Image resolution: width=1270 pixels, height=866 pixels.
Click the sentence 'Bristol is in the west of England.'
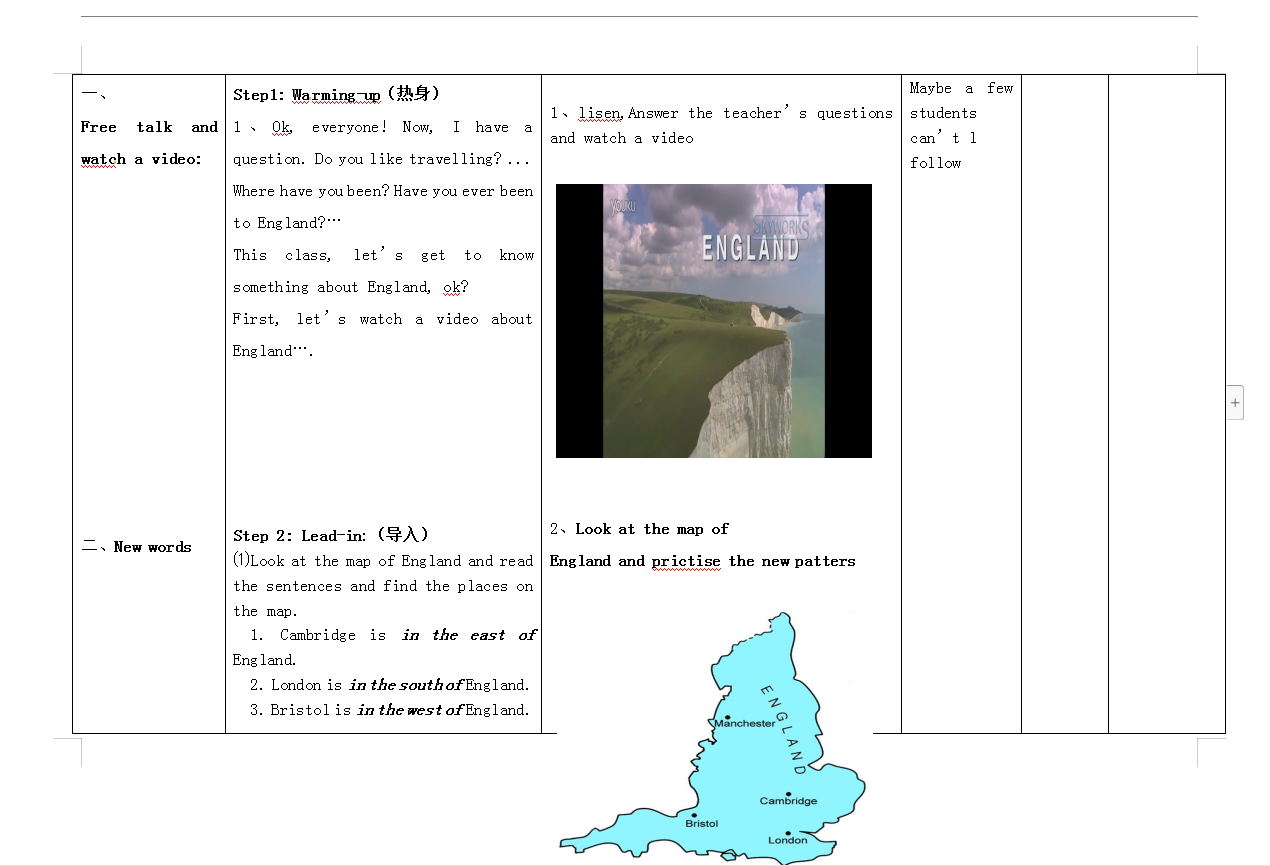[400, 710]
